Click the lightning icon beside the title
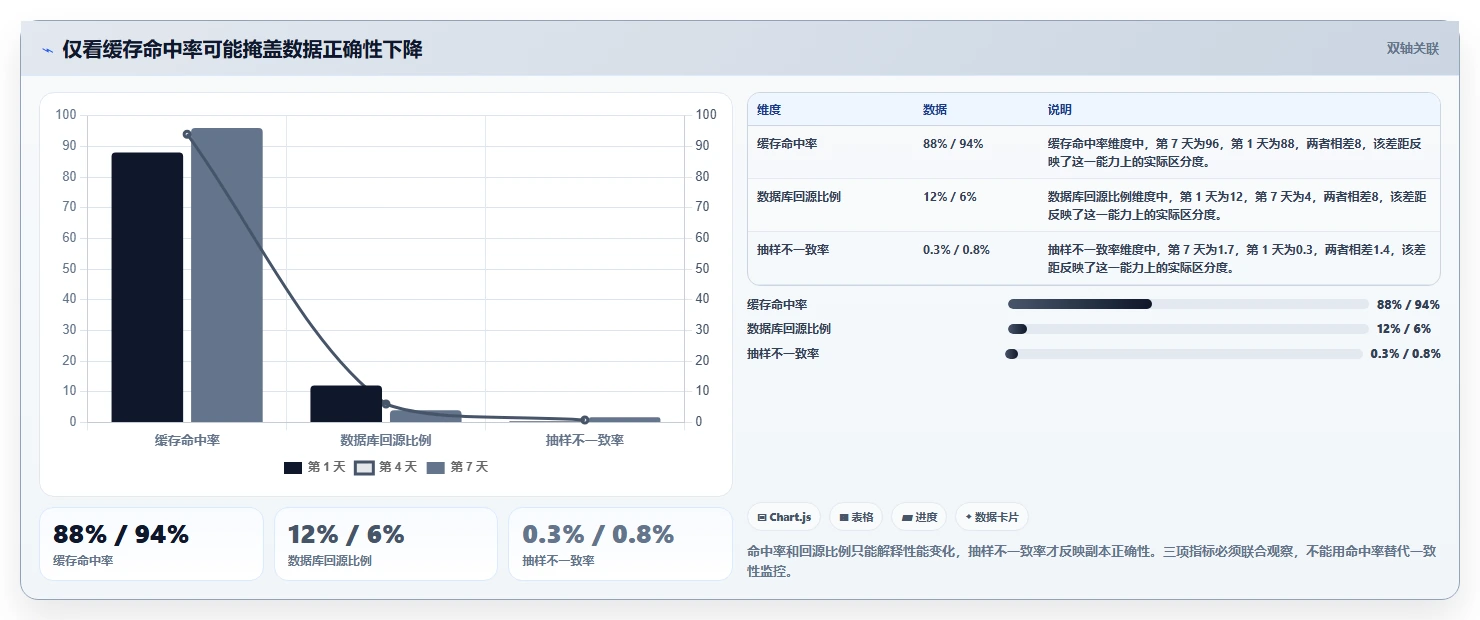Viewport: 1480px width, 620px height. tap(48, 50)
